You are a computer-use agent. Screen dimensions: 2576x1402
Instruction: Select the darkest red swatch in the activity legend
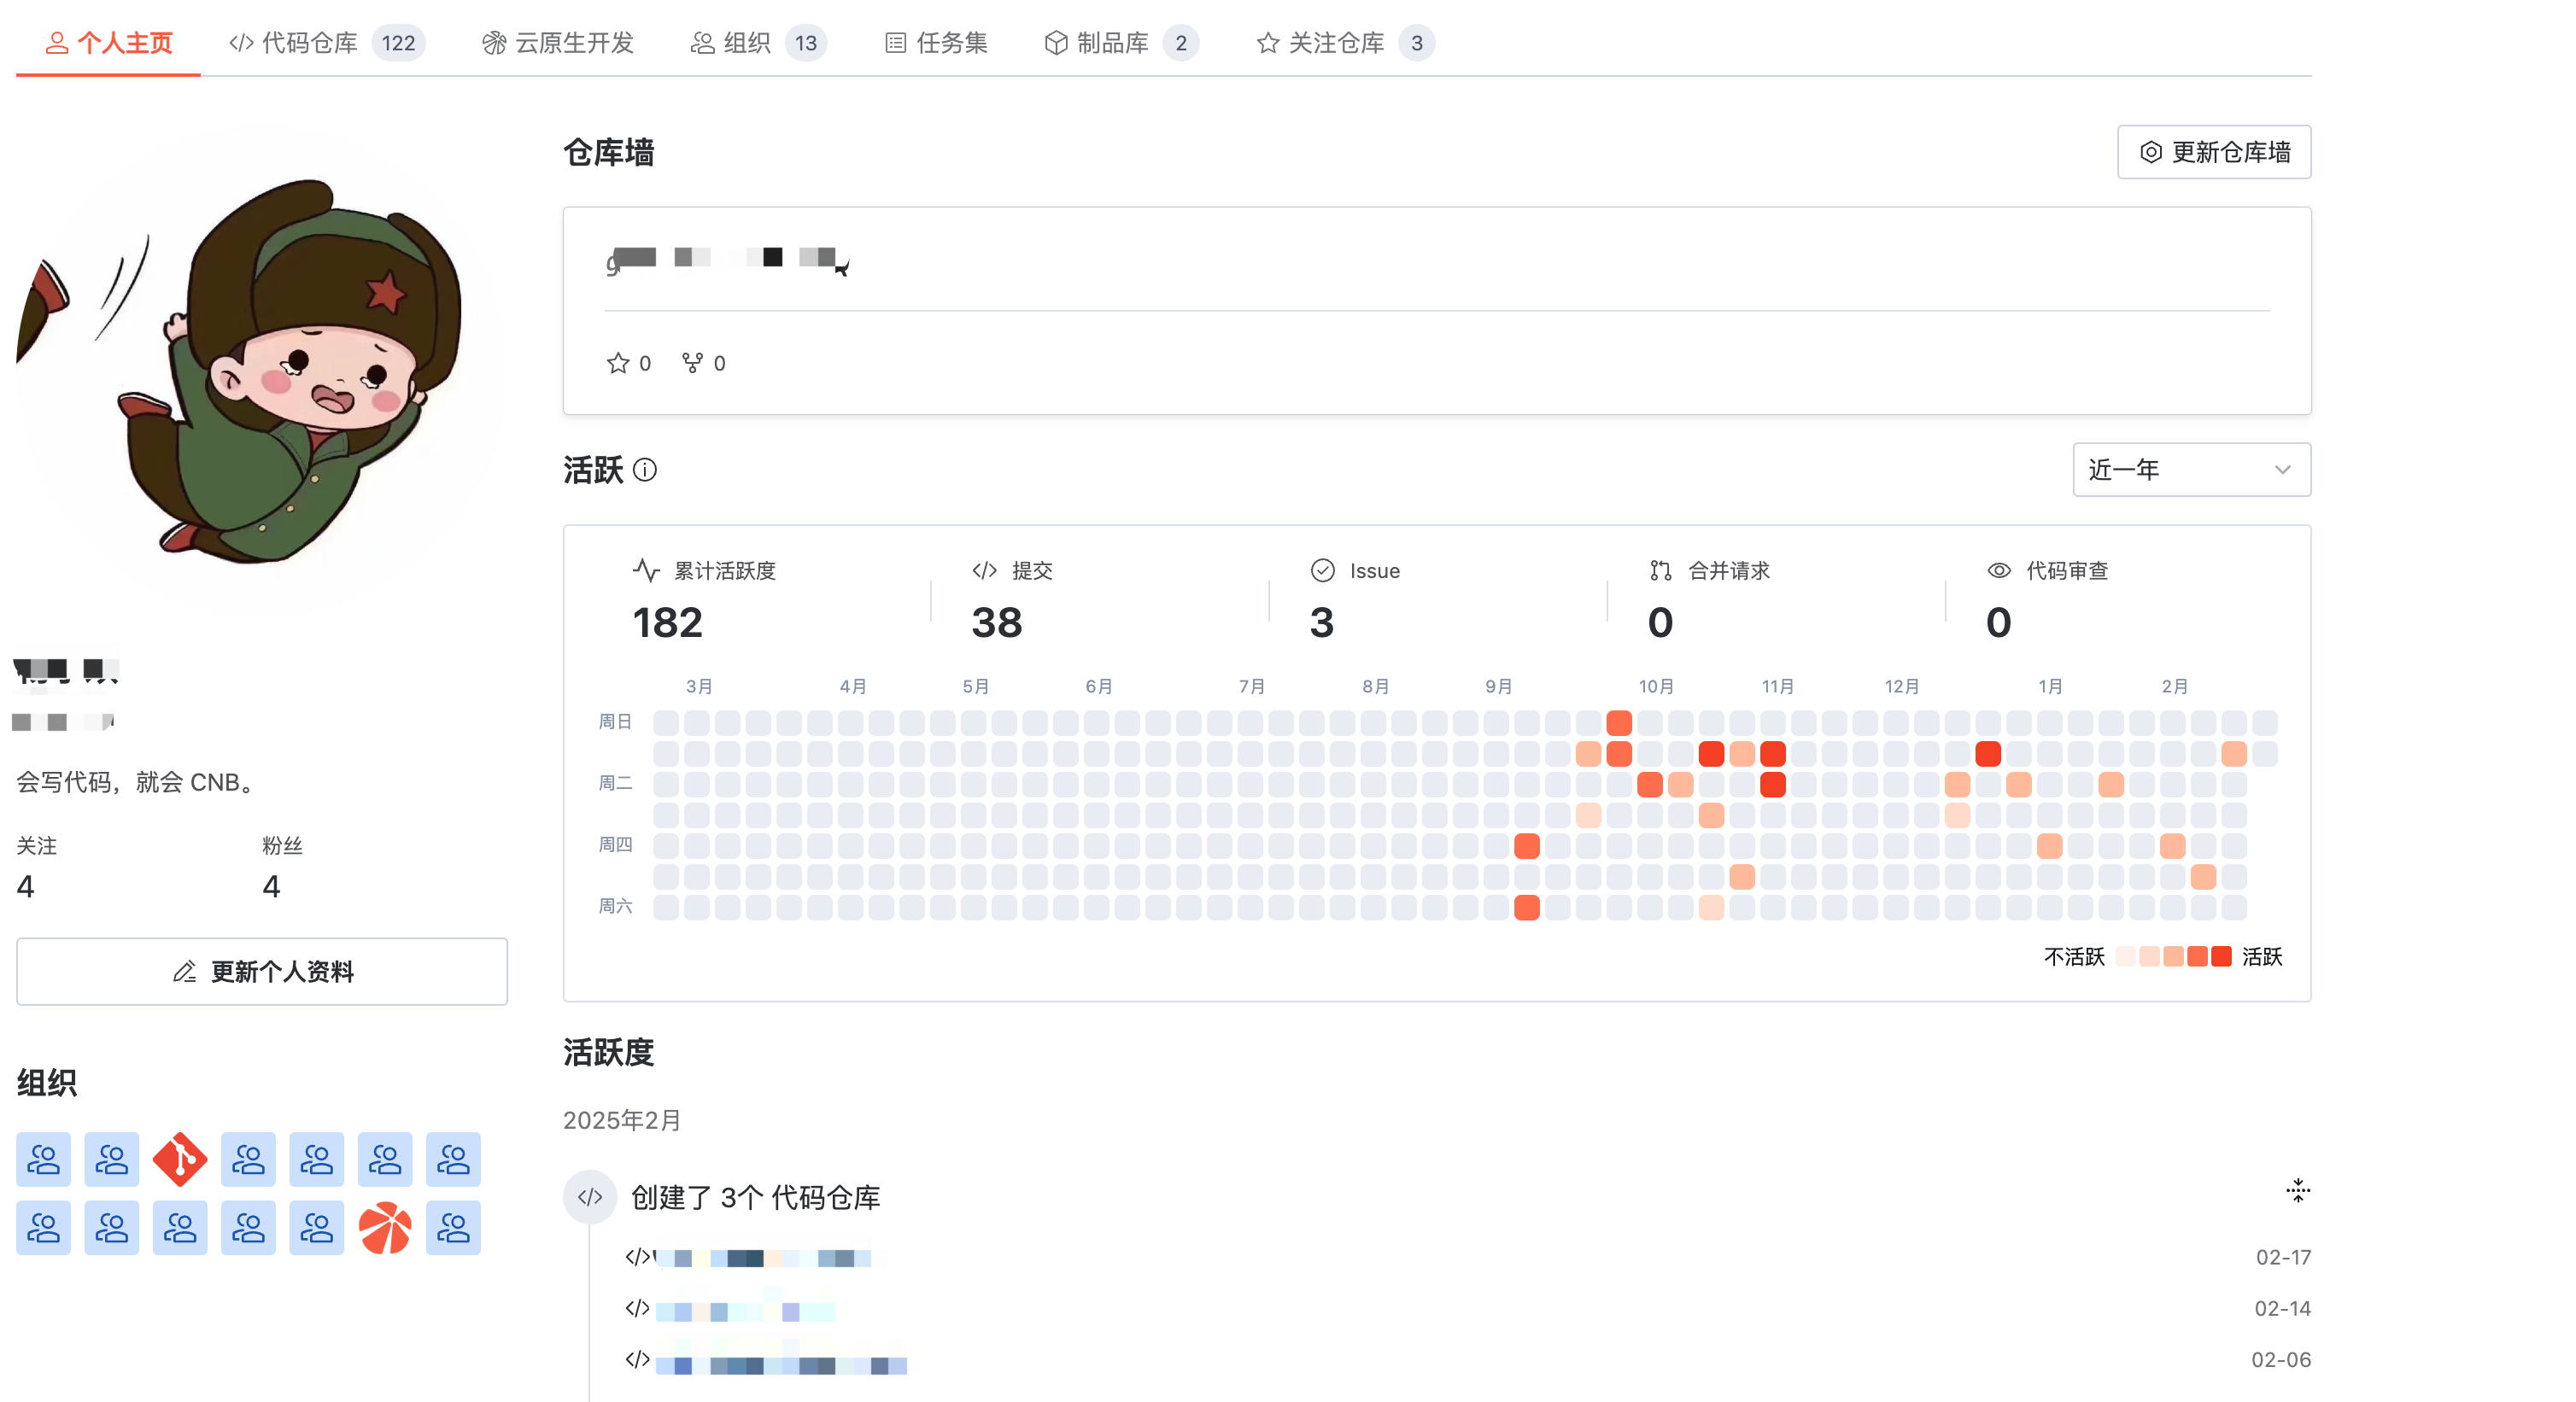2221,956
